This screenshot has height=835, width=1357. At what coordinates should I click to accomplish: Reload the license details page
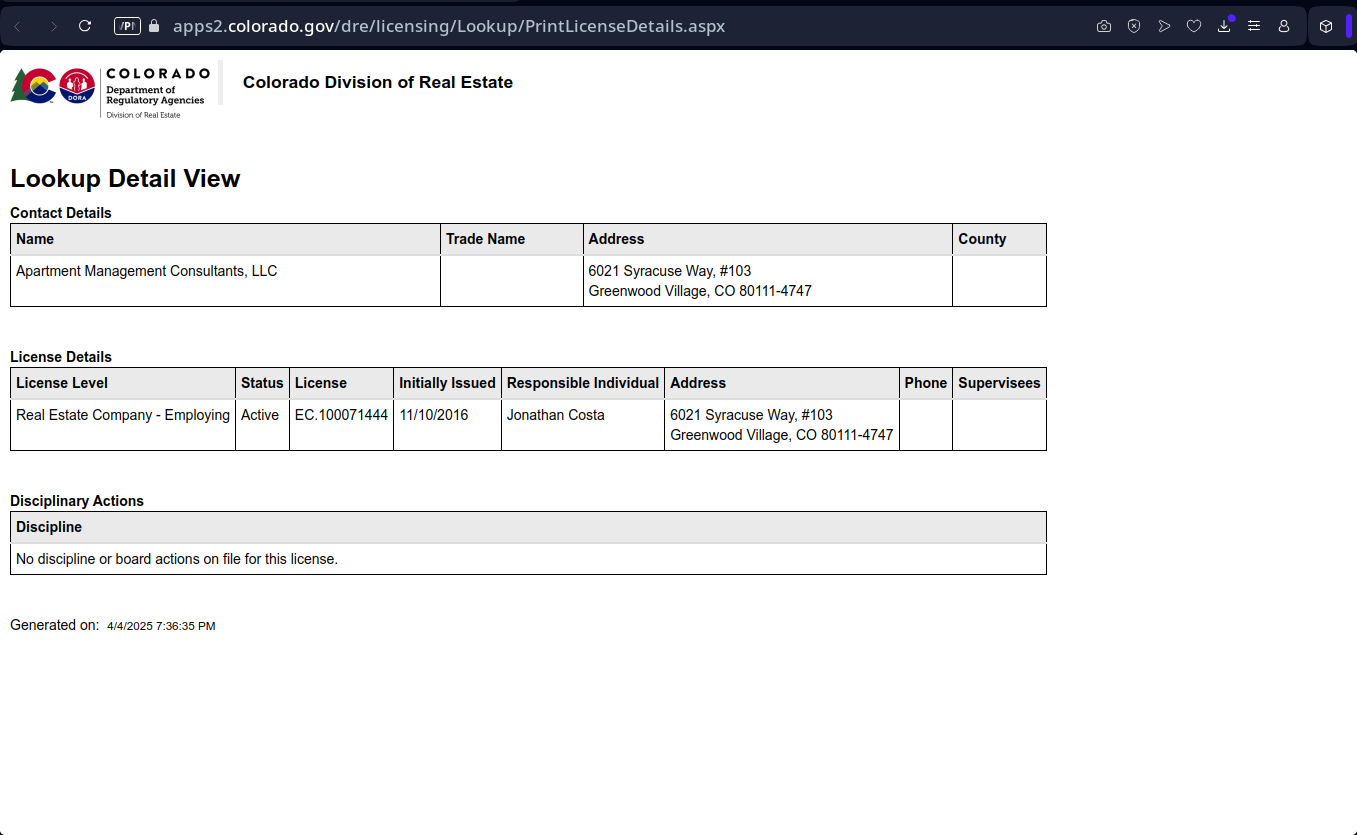click(85, 26)
